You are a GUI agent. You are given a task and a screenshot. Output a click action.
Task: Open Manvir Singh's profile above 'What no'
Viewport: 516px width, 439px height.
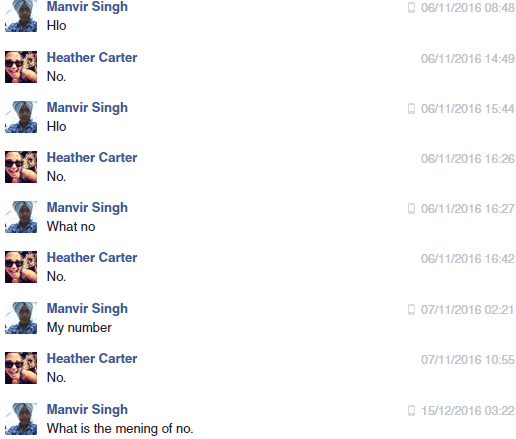click(x=87, y=208)
